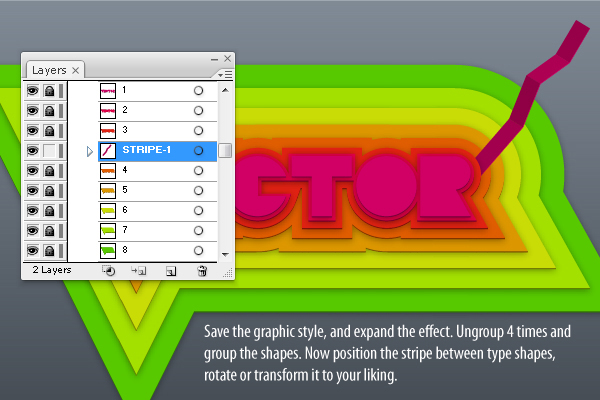Click the target circle for STRIPE-1
The height and width of the screenshot is (400, 600).
[198, 150]
